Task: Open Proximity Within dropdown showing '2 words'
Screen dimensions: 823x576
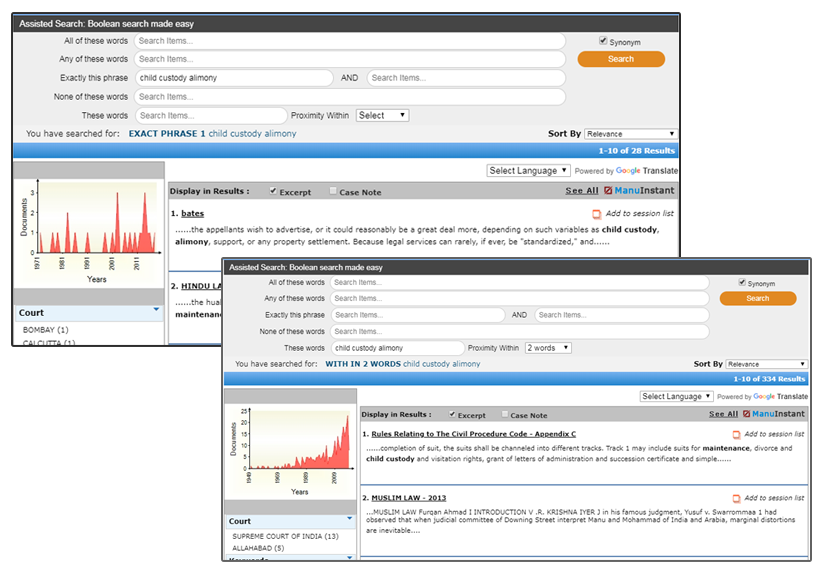Action: coord(548,348)
